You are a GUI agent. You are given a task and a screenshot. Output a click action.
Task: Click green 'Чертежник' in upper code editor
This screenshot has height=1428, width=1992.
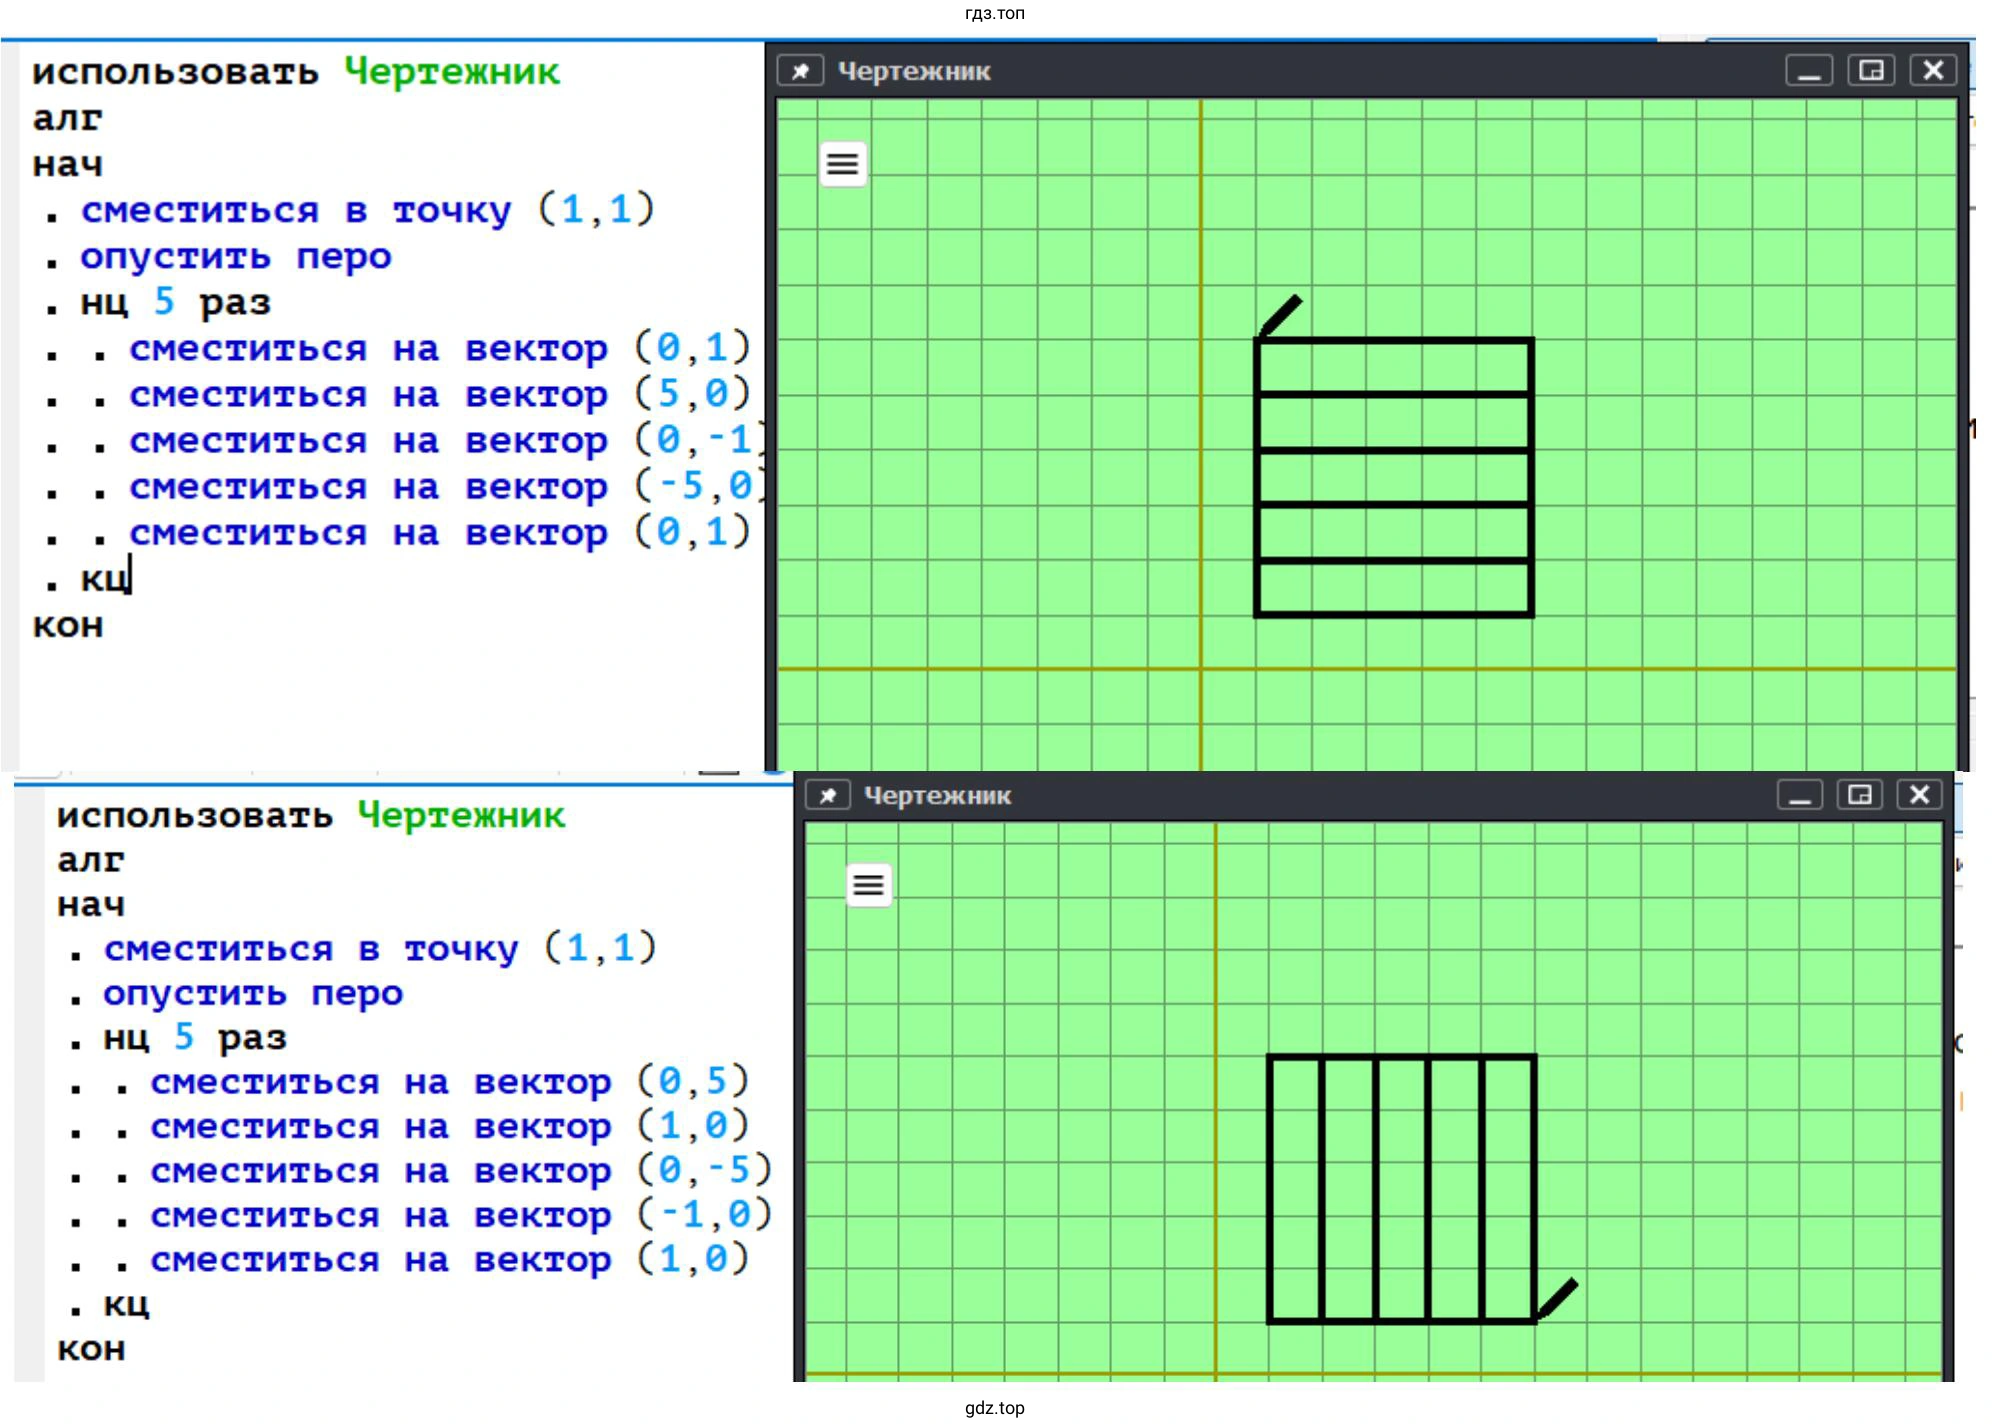coord(452,72)
